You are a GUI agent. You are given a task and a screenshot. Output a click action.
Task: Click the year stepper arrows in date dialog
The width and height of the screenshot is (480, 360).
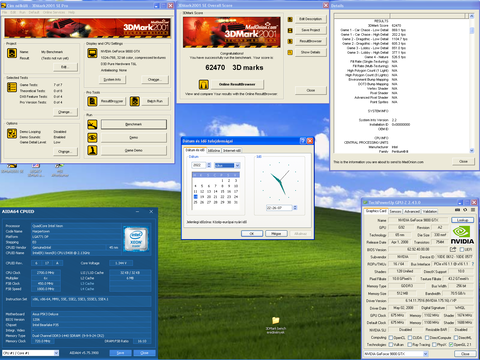[x=209, y=165]
